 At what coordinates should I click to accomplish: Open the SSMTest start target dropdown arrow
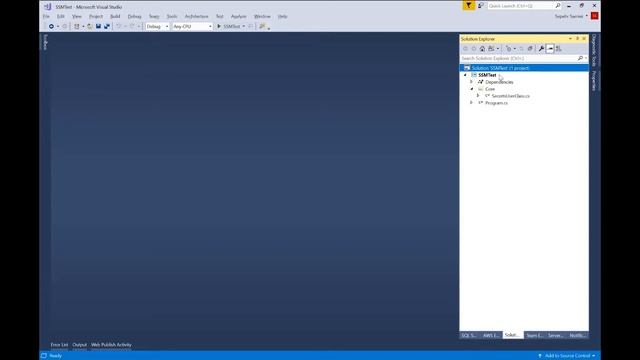[x=244, y=26]
